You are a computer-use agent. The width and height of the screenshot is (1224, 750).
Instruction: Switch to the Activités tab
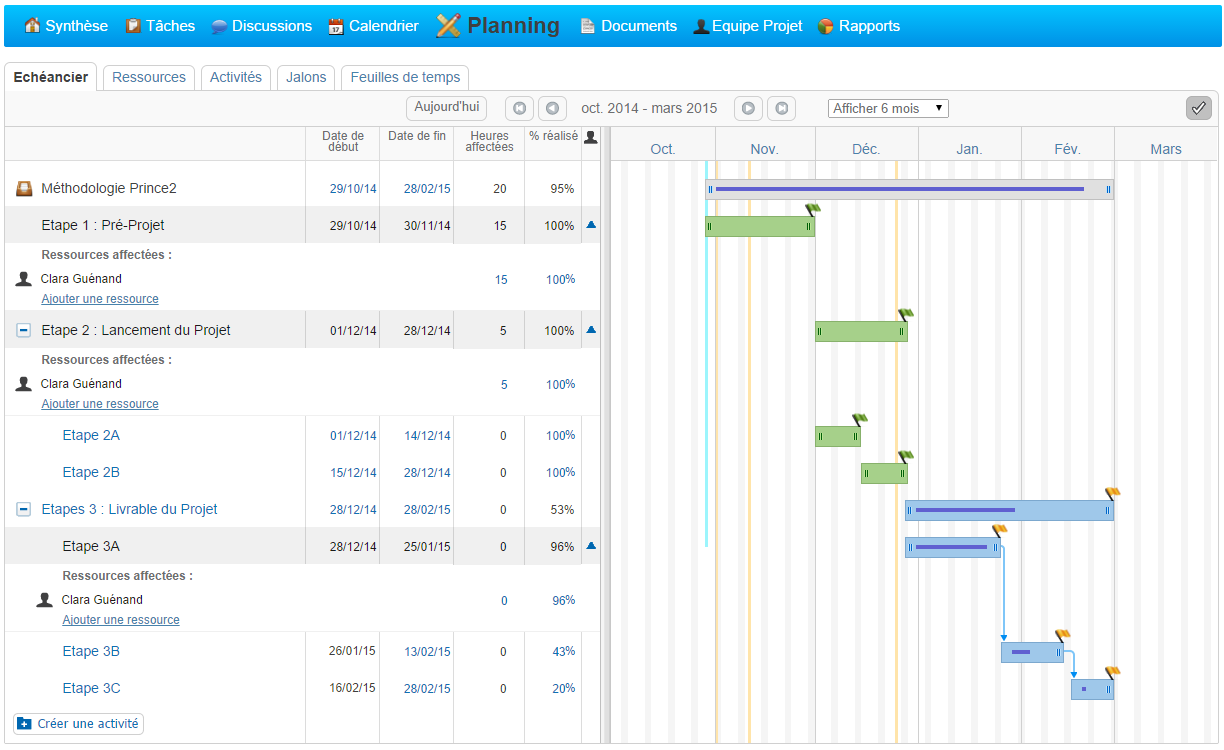click(x=236, y=77)
